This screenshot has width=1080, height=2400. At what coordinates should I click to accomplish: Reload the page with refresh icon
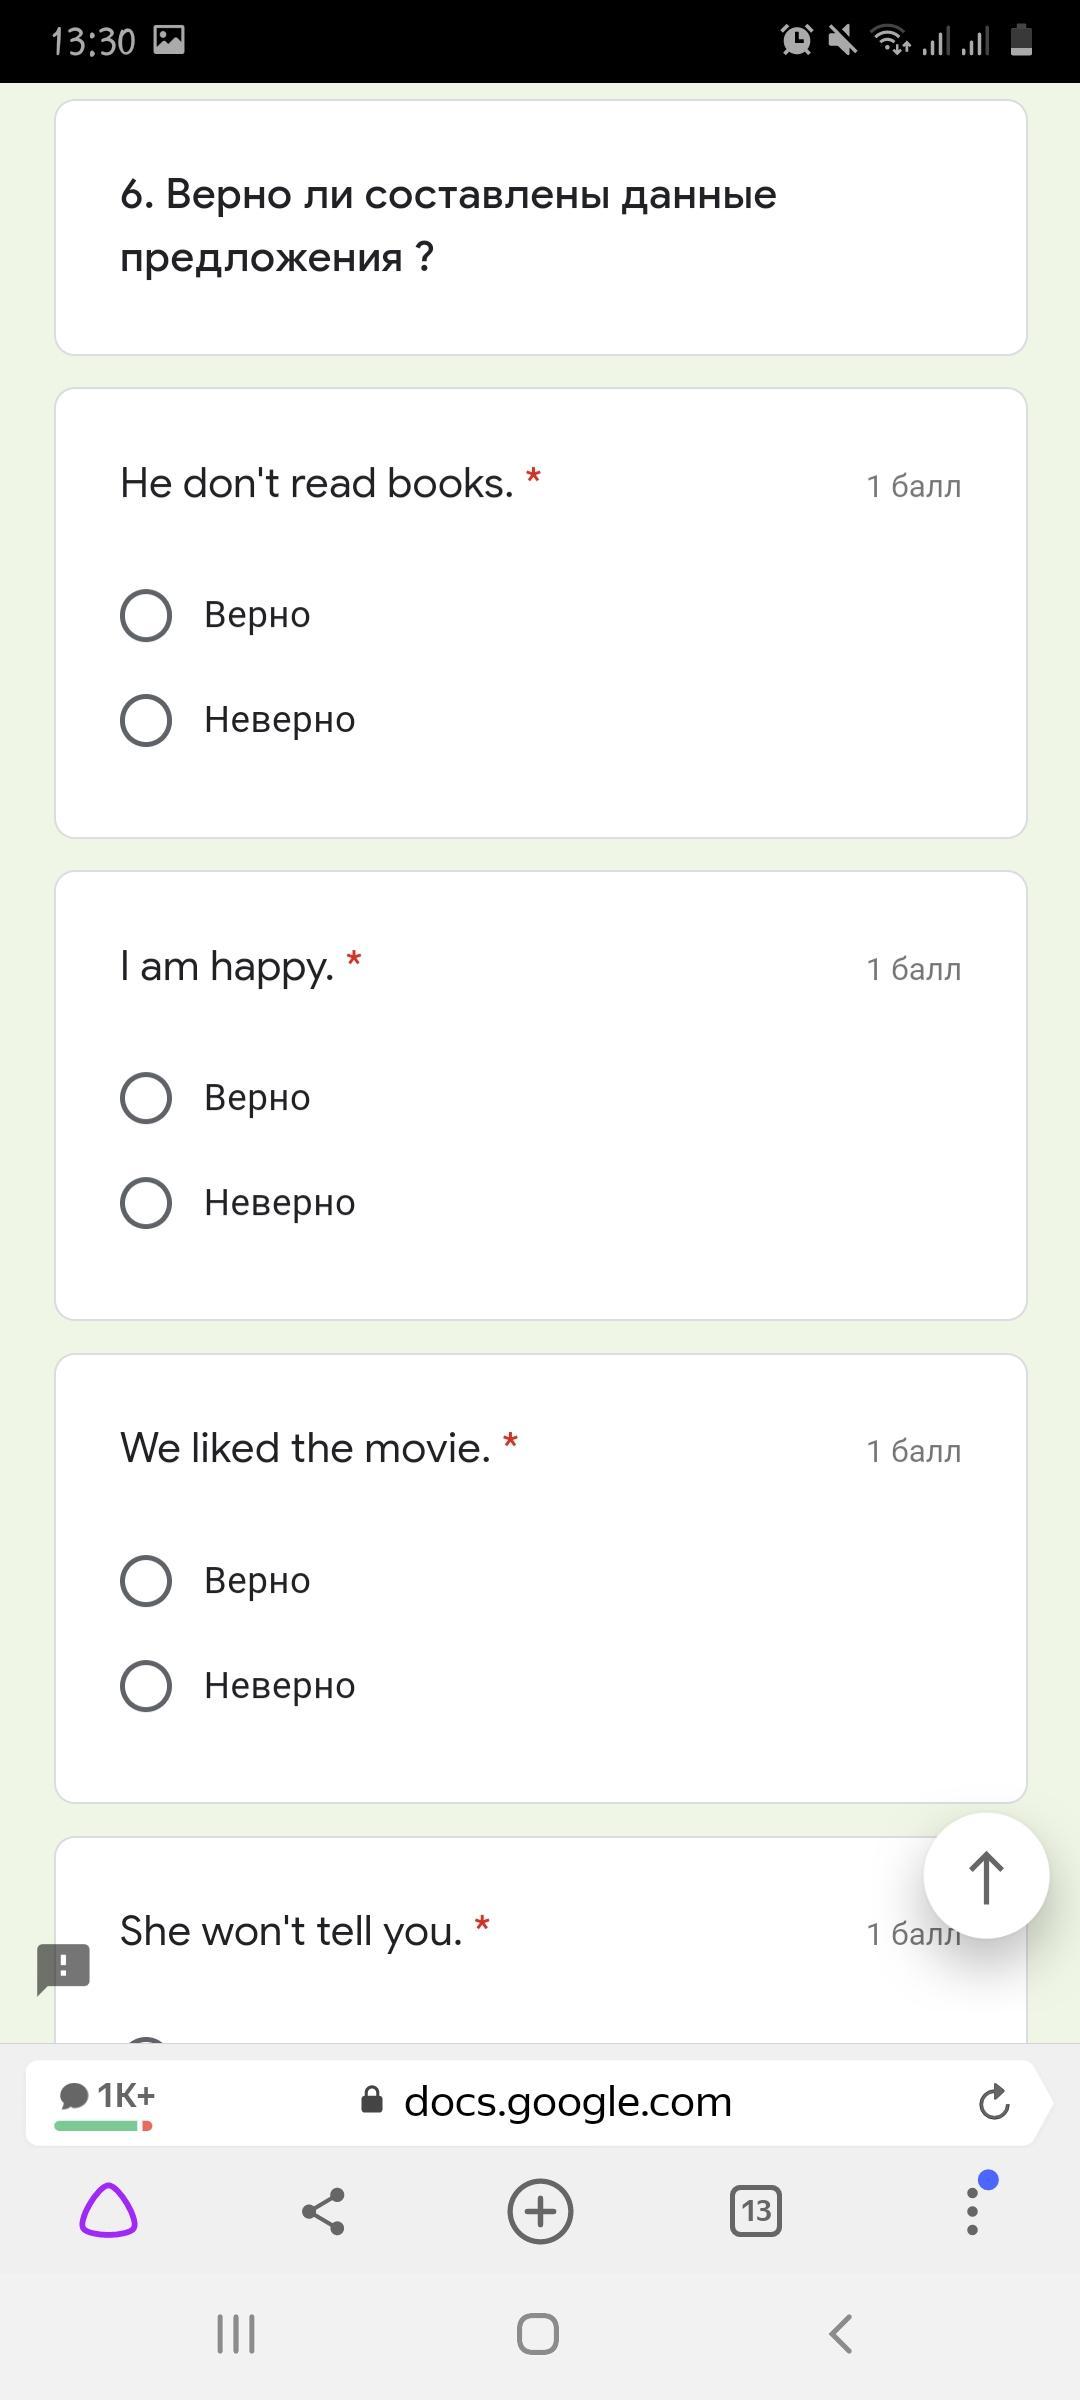(x=994, y=2102)
